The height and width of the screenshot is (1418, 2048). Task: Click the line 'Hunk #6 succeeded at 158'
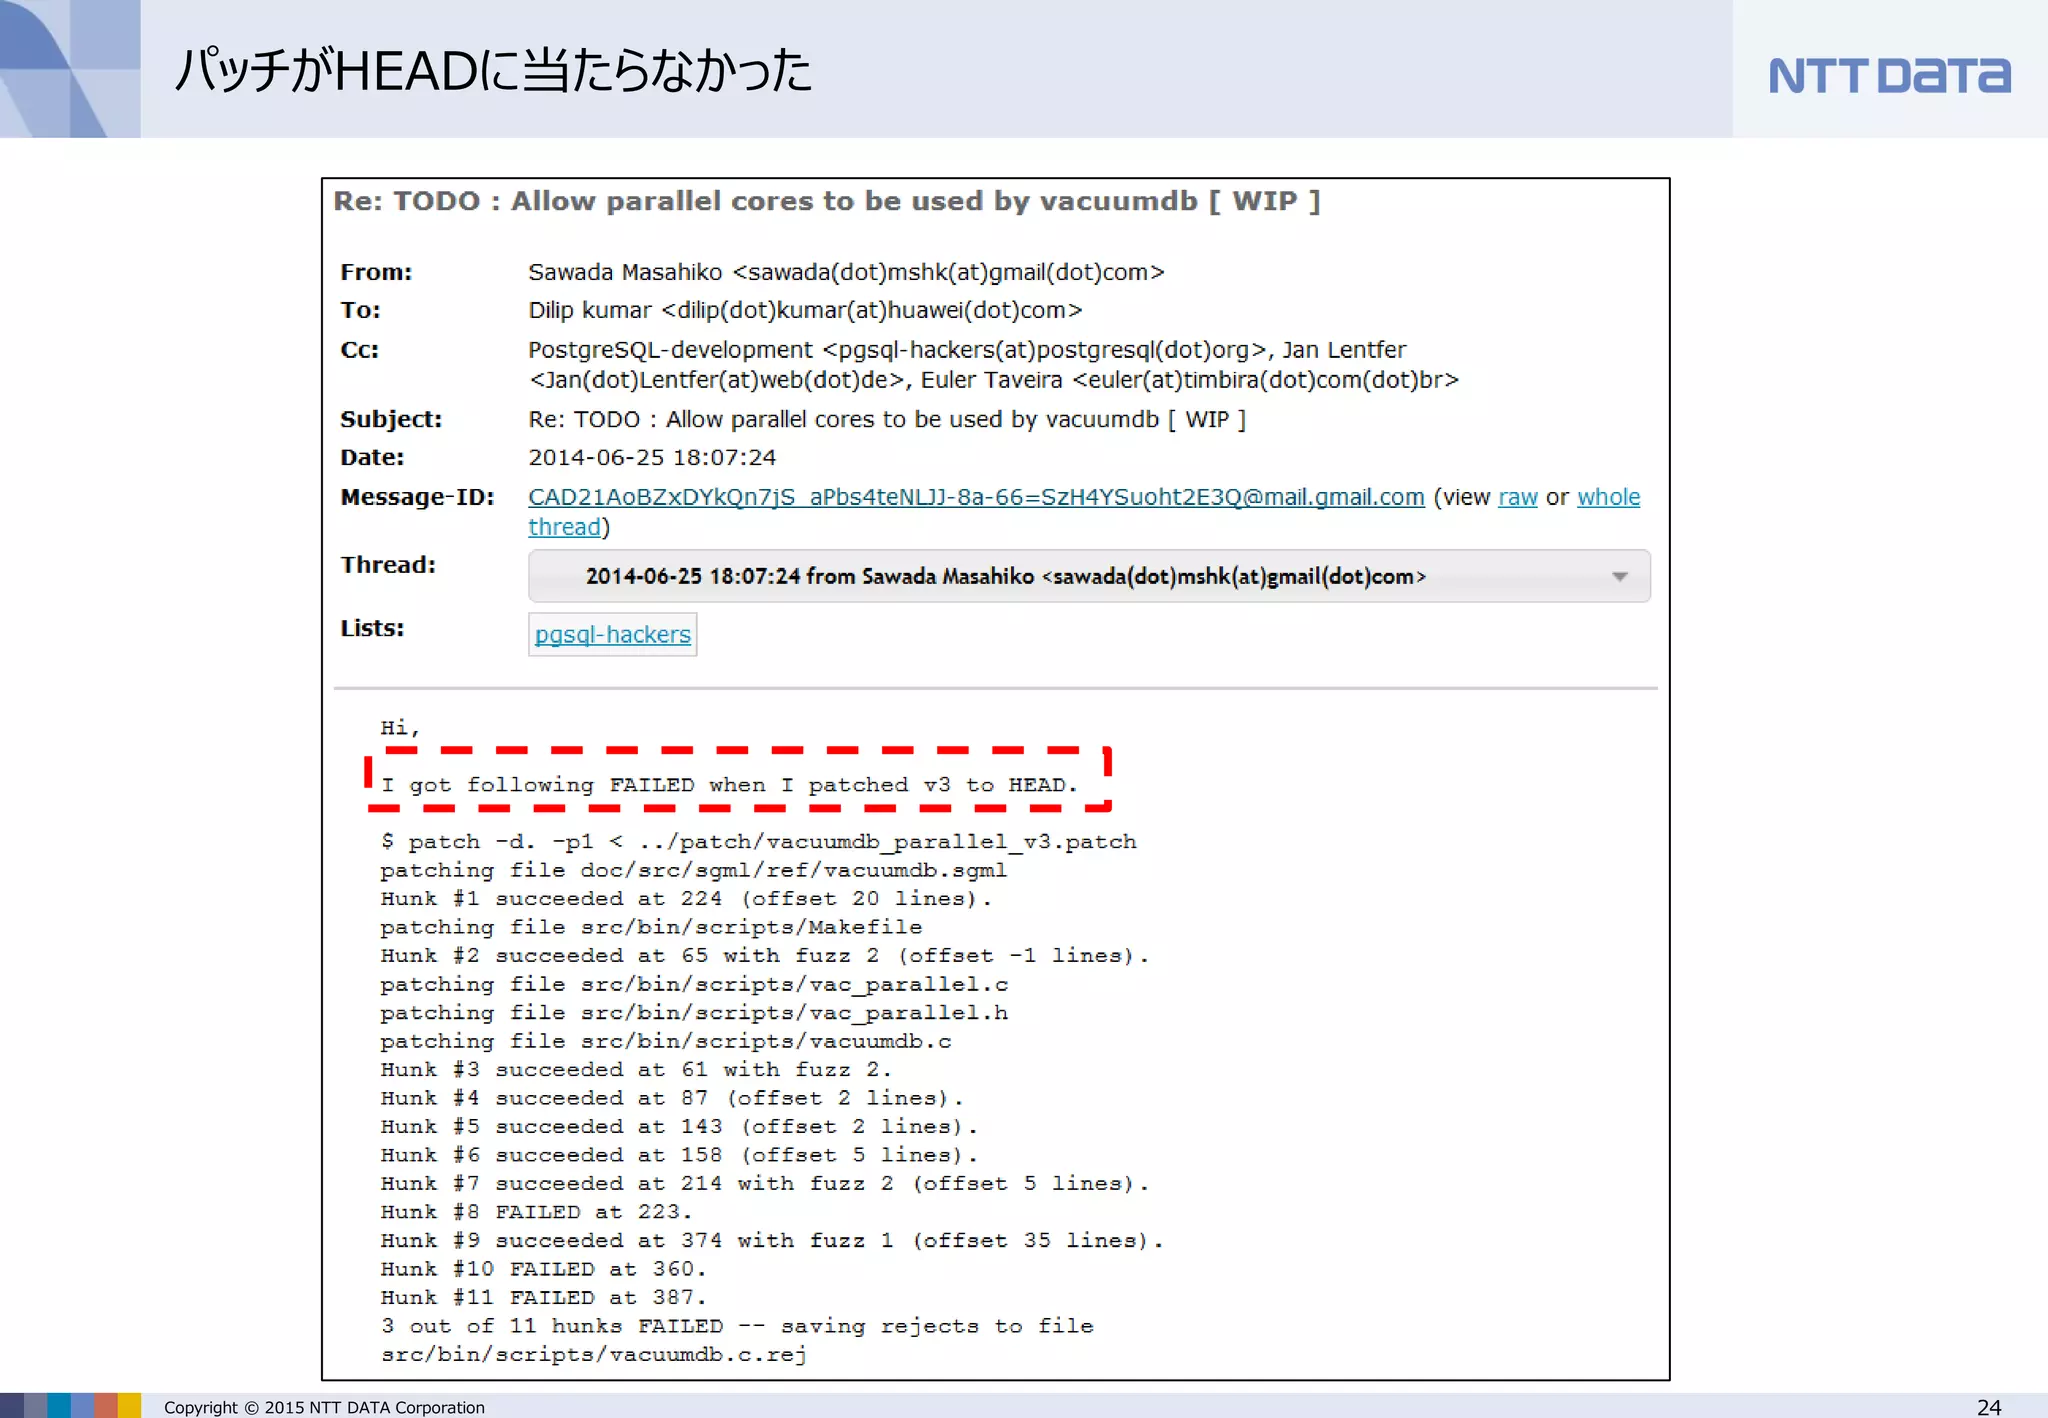click(x=679, y=1155)
